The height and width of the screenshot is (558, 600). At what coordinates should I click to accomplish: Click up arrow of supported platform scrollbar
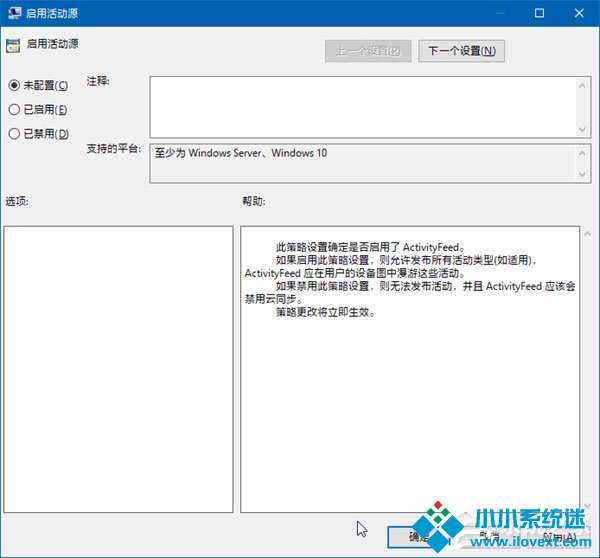coord(582,153)
